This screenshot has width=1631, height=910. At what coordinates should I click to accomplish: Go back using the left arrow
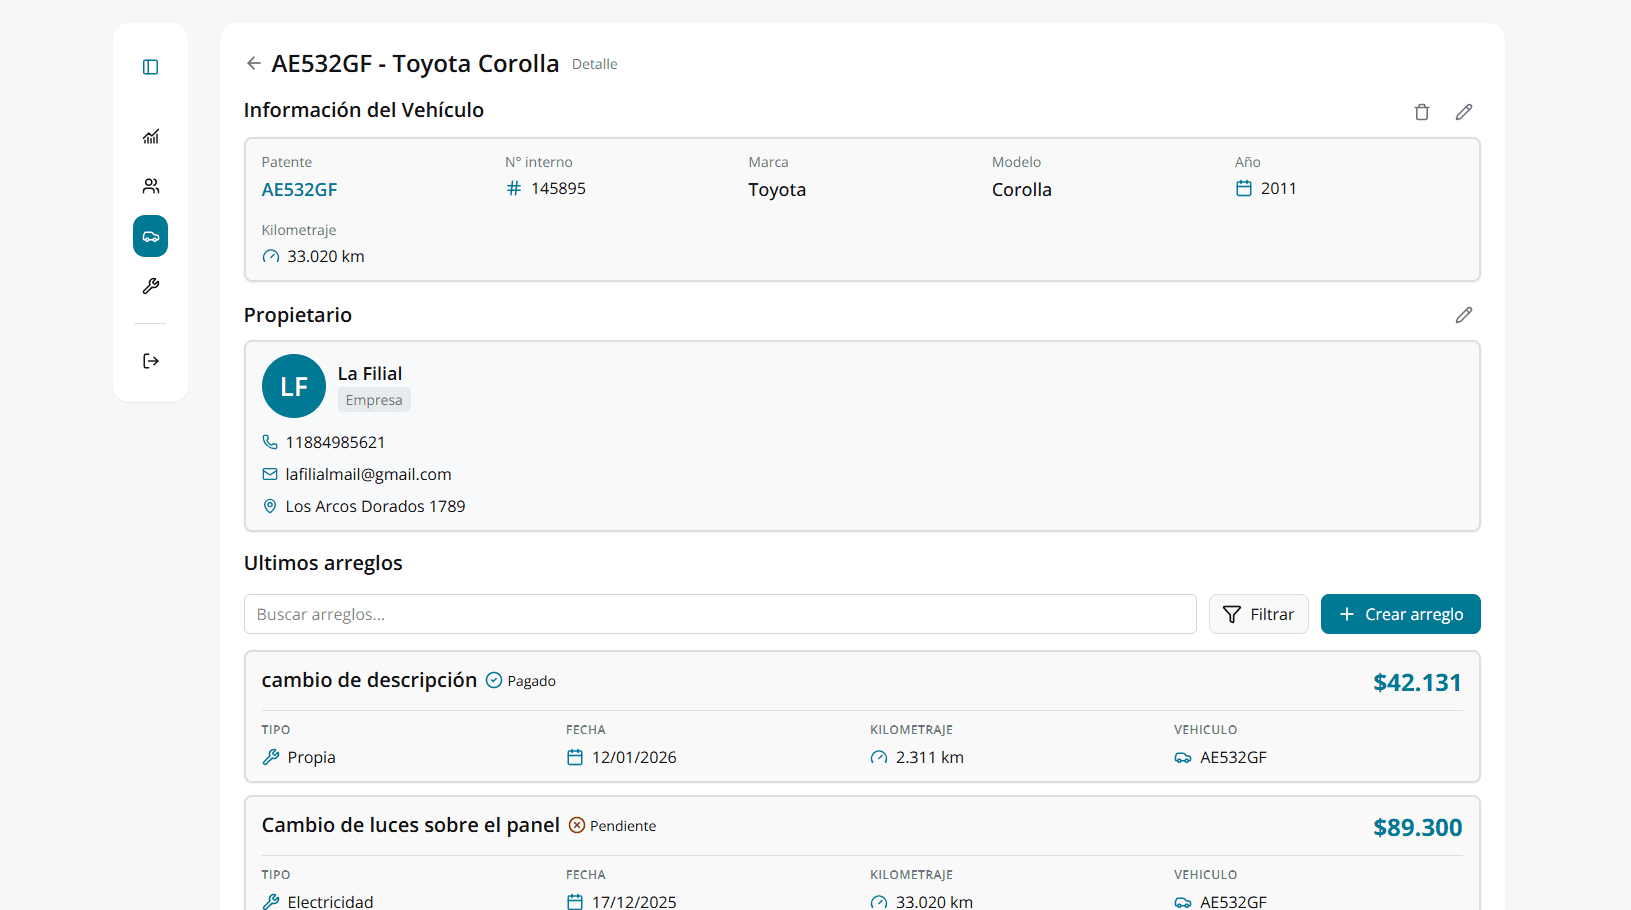point(253,63)
